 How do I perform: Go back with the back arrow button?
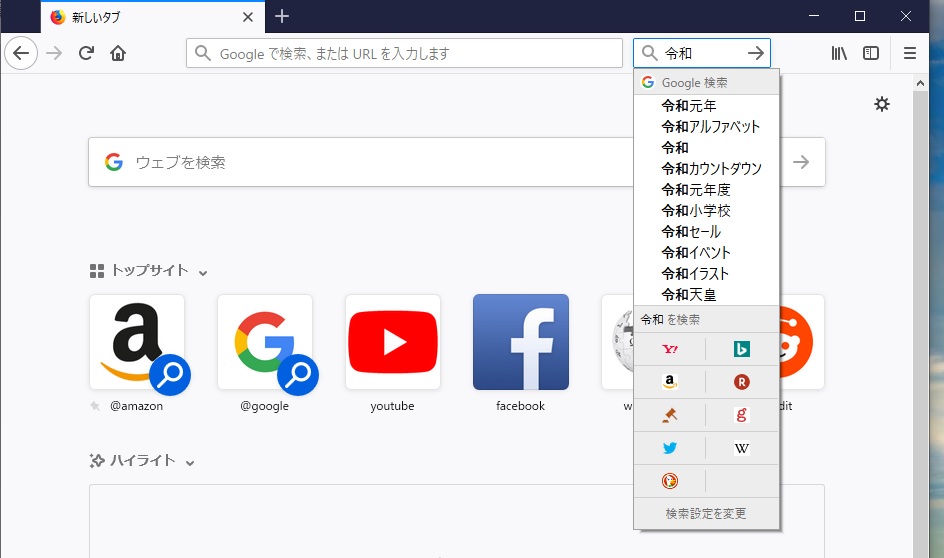point(21,54)
